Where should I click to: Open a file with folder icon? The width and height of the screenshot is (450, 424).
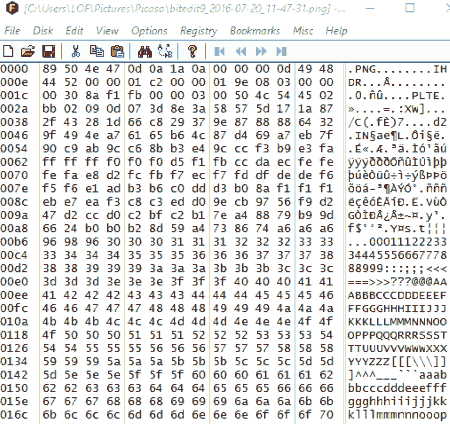(x=28, y=51)
